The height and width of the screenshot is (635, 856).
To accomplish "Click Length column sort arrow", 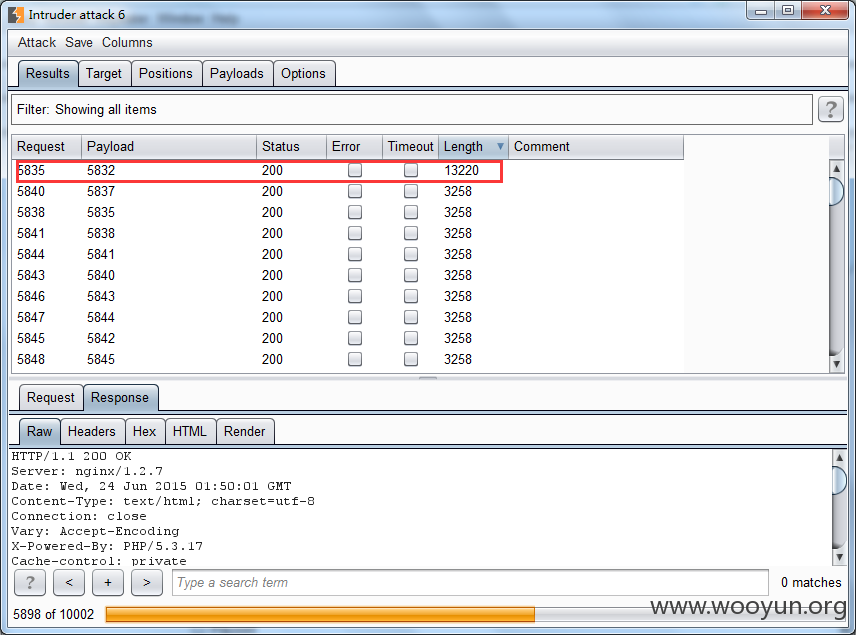I will coord(500,146).
